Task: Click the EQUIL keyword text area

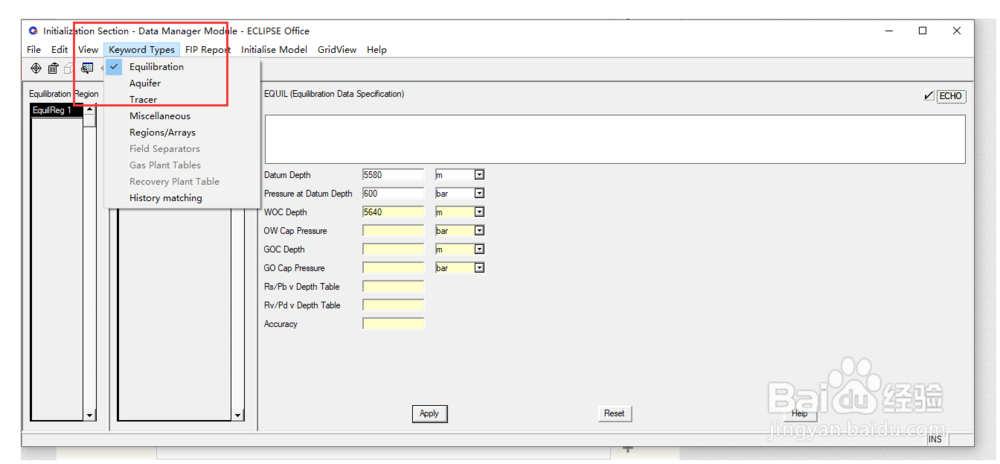Action: pos(615,140)
